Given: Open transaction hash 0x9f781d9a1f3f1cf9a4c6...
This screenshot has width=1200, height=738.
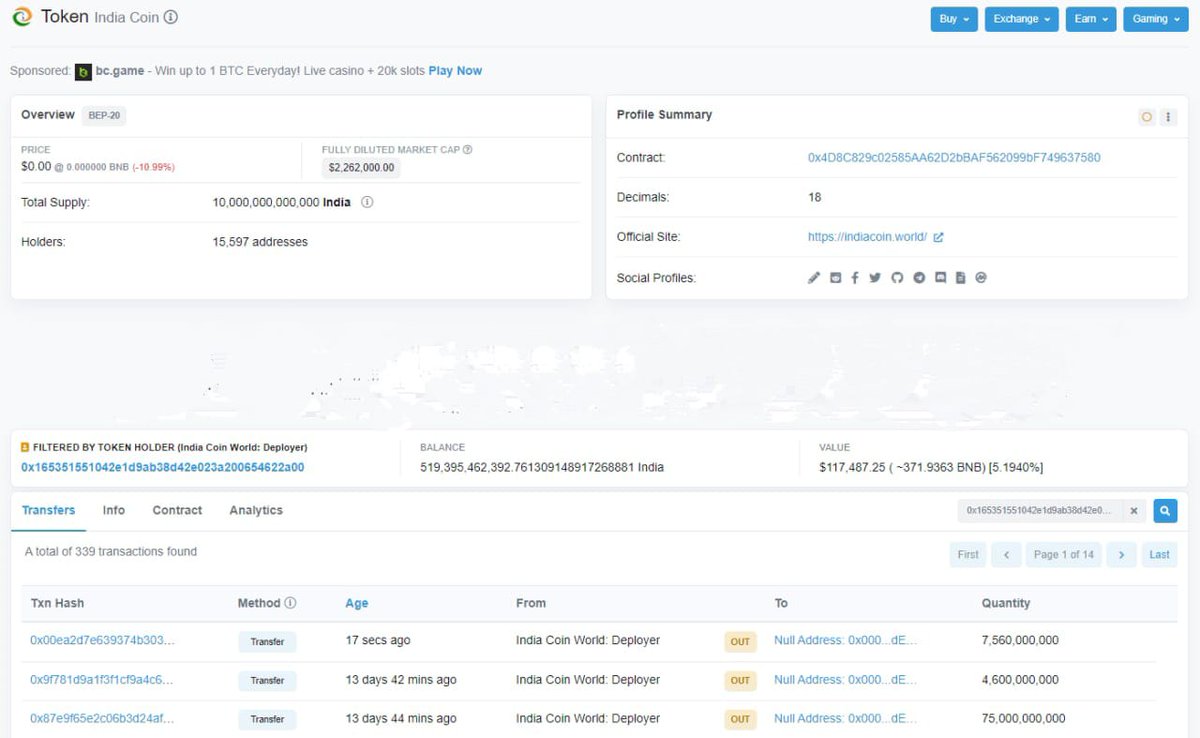Looking at the screenshot, I should click(101, 680).
